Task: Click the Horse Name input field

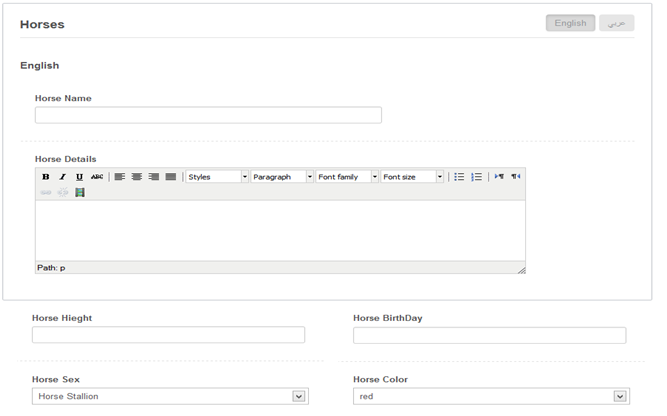Action: pyautogui.click(x=208, y=115)
